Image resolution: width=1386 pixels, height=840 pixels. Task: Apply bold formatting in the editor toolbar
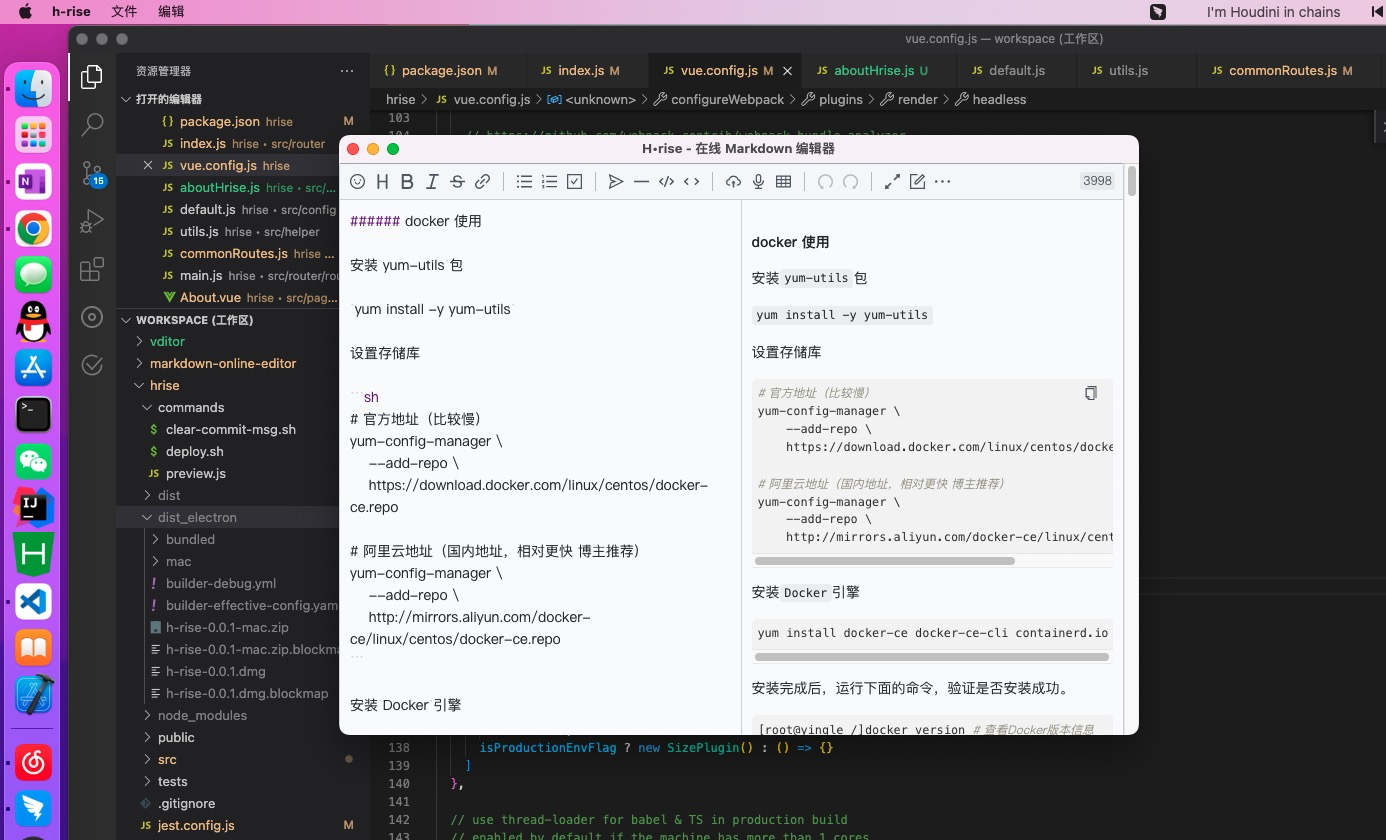click(x=407, y=181)
